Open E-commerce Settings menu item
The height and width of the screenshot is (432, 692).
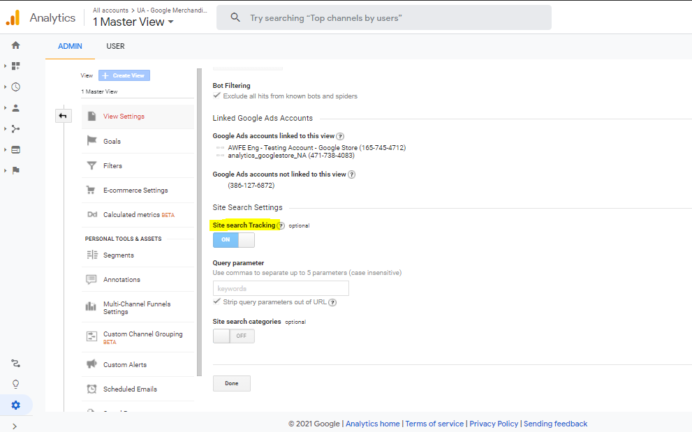(138, 190)
